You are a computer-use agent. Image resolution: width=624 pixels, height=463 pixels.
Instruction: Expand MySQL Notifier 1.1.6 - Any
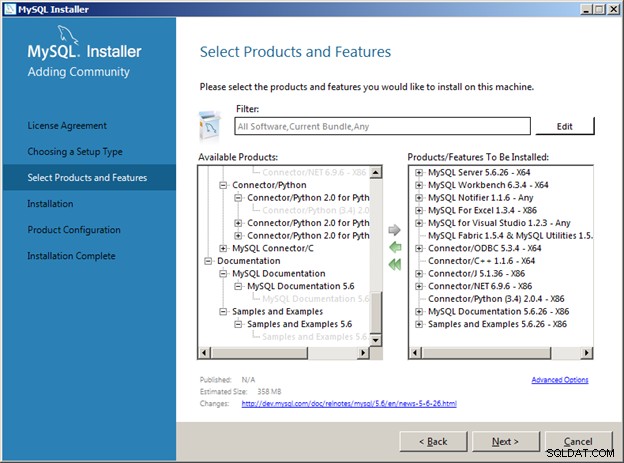(419, 198)
